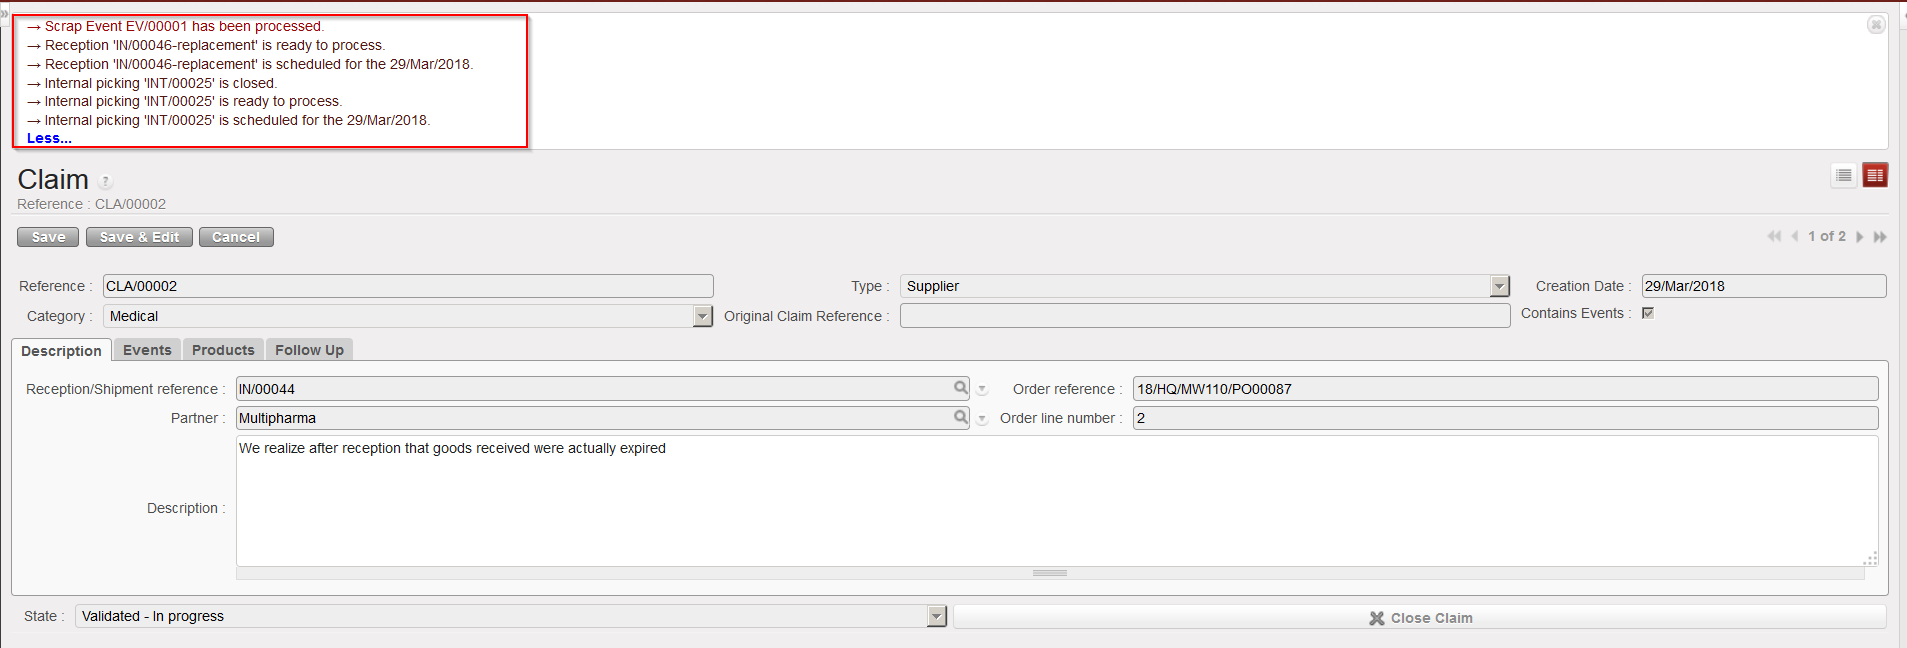Click the Close Claim button
Screen dimensions: 1907x648
pyautogui.click(x=1420, y=618)
